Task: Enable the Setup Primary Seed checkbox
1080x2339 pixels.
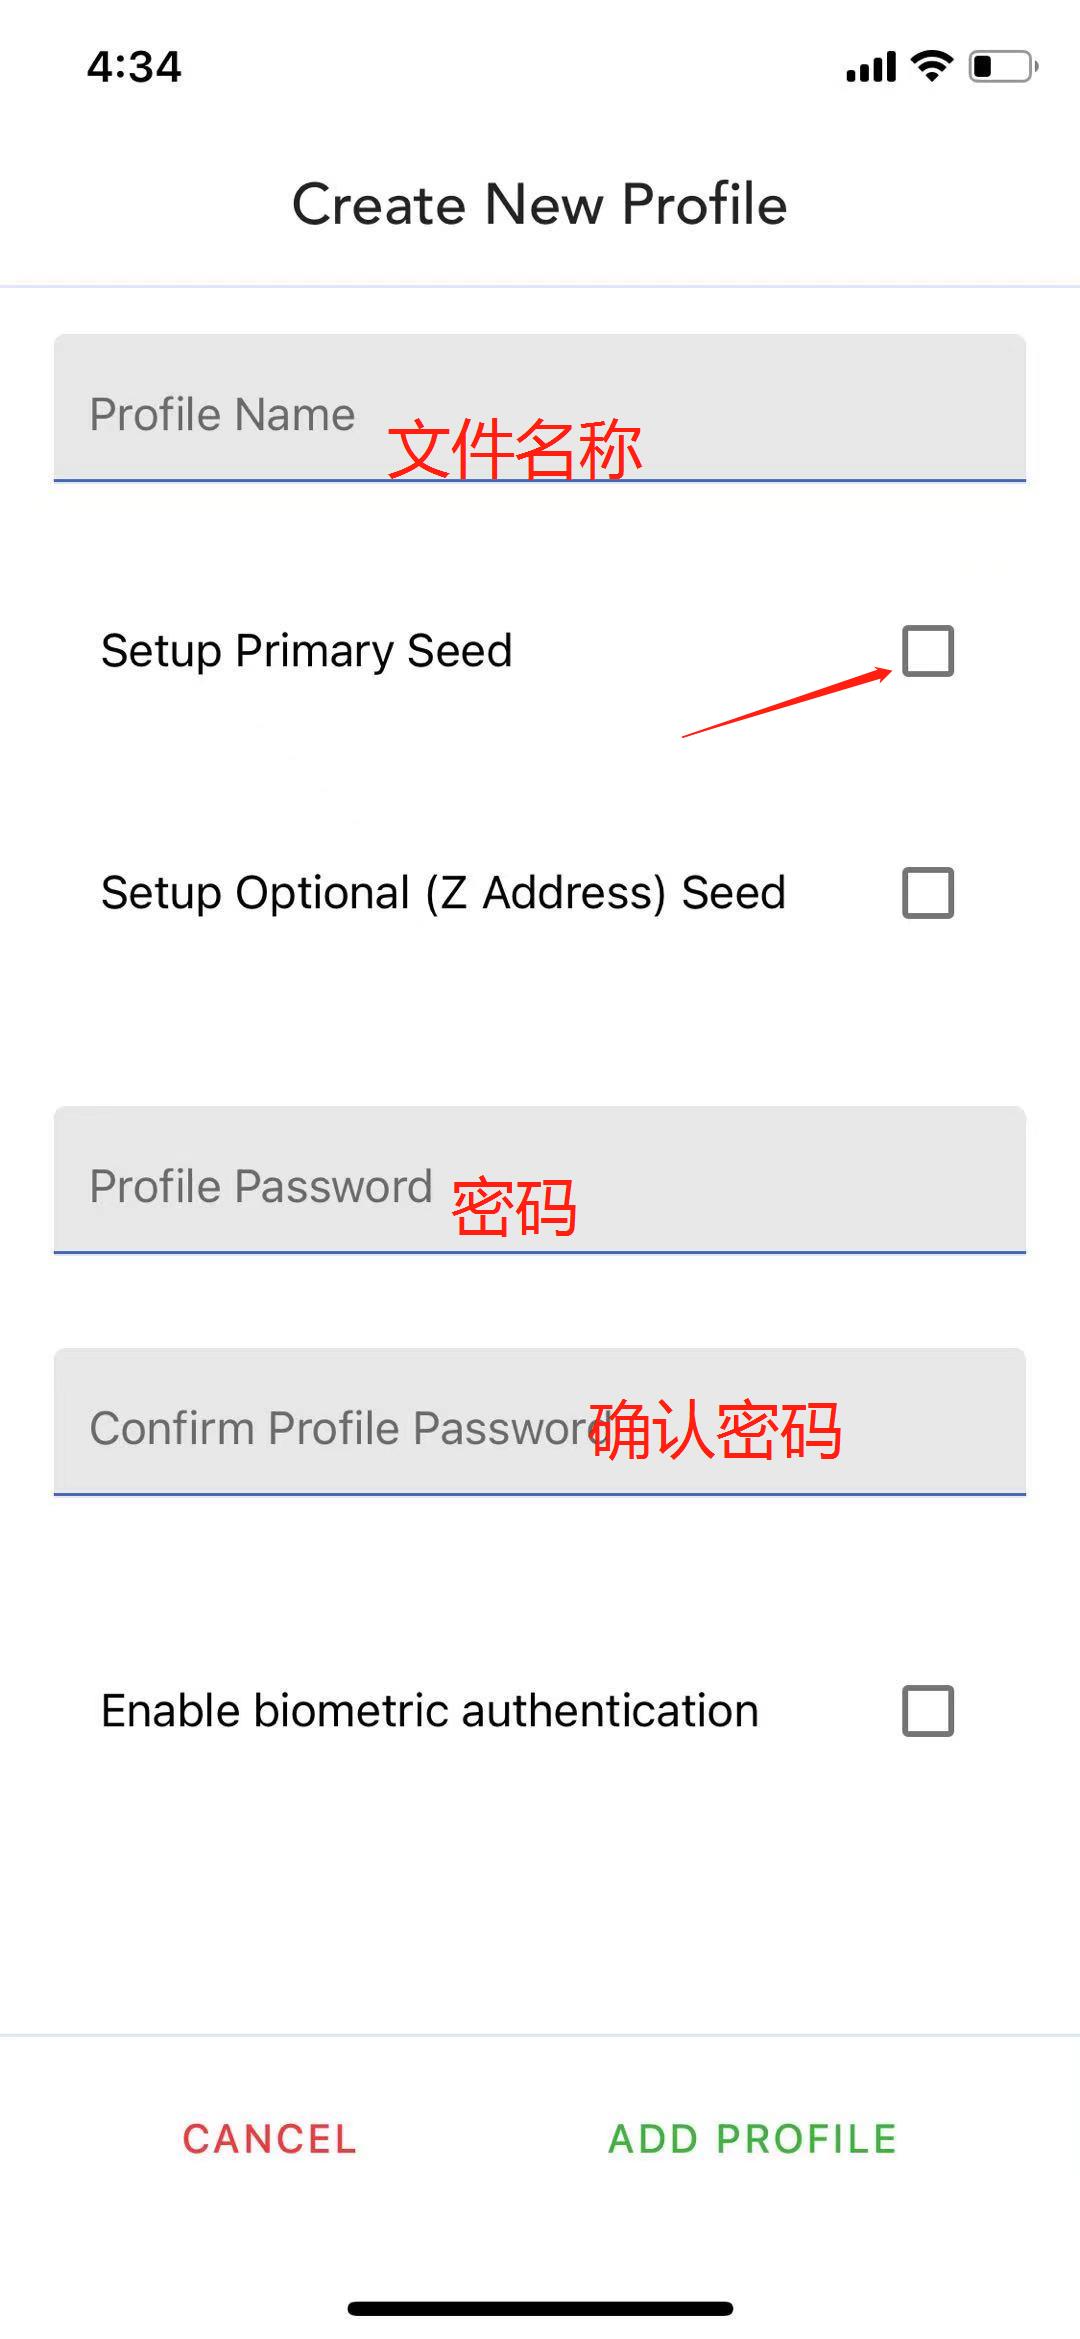Action: (928, 651)
